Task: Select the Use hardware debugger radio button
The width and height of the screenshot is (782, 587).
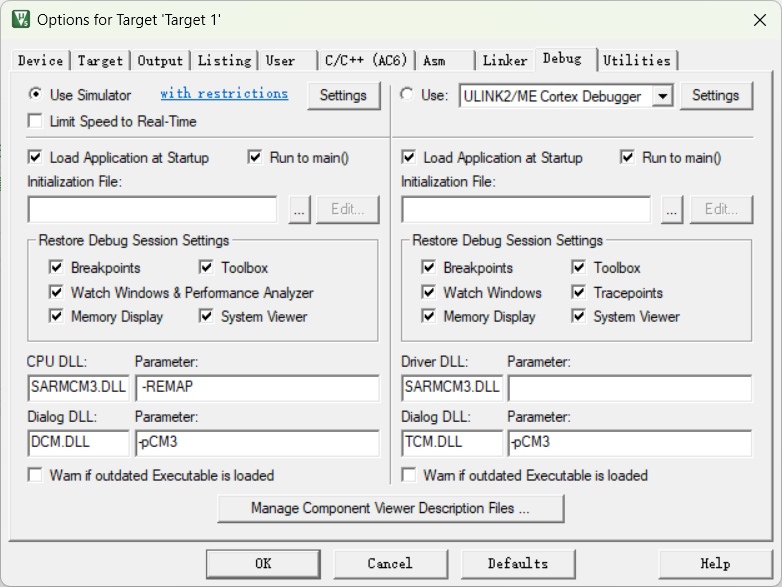Action: click(x=406, y=95)
